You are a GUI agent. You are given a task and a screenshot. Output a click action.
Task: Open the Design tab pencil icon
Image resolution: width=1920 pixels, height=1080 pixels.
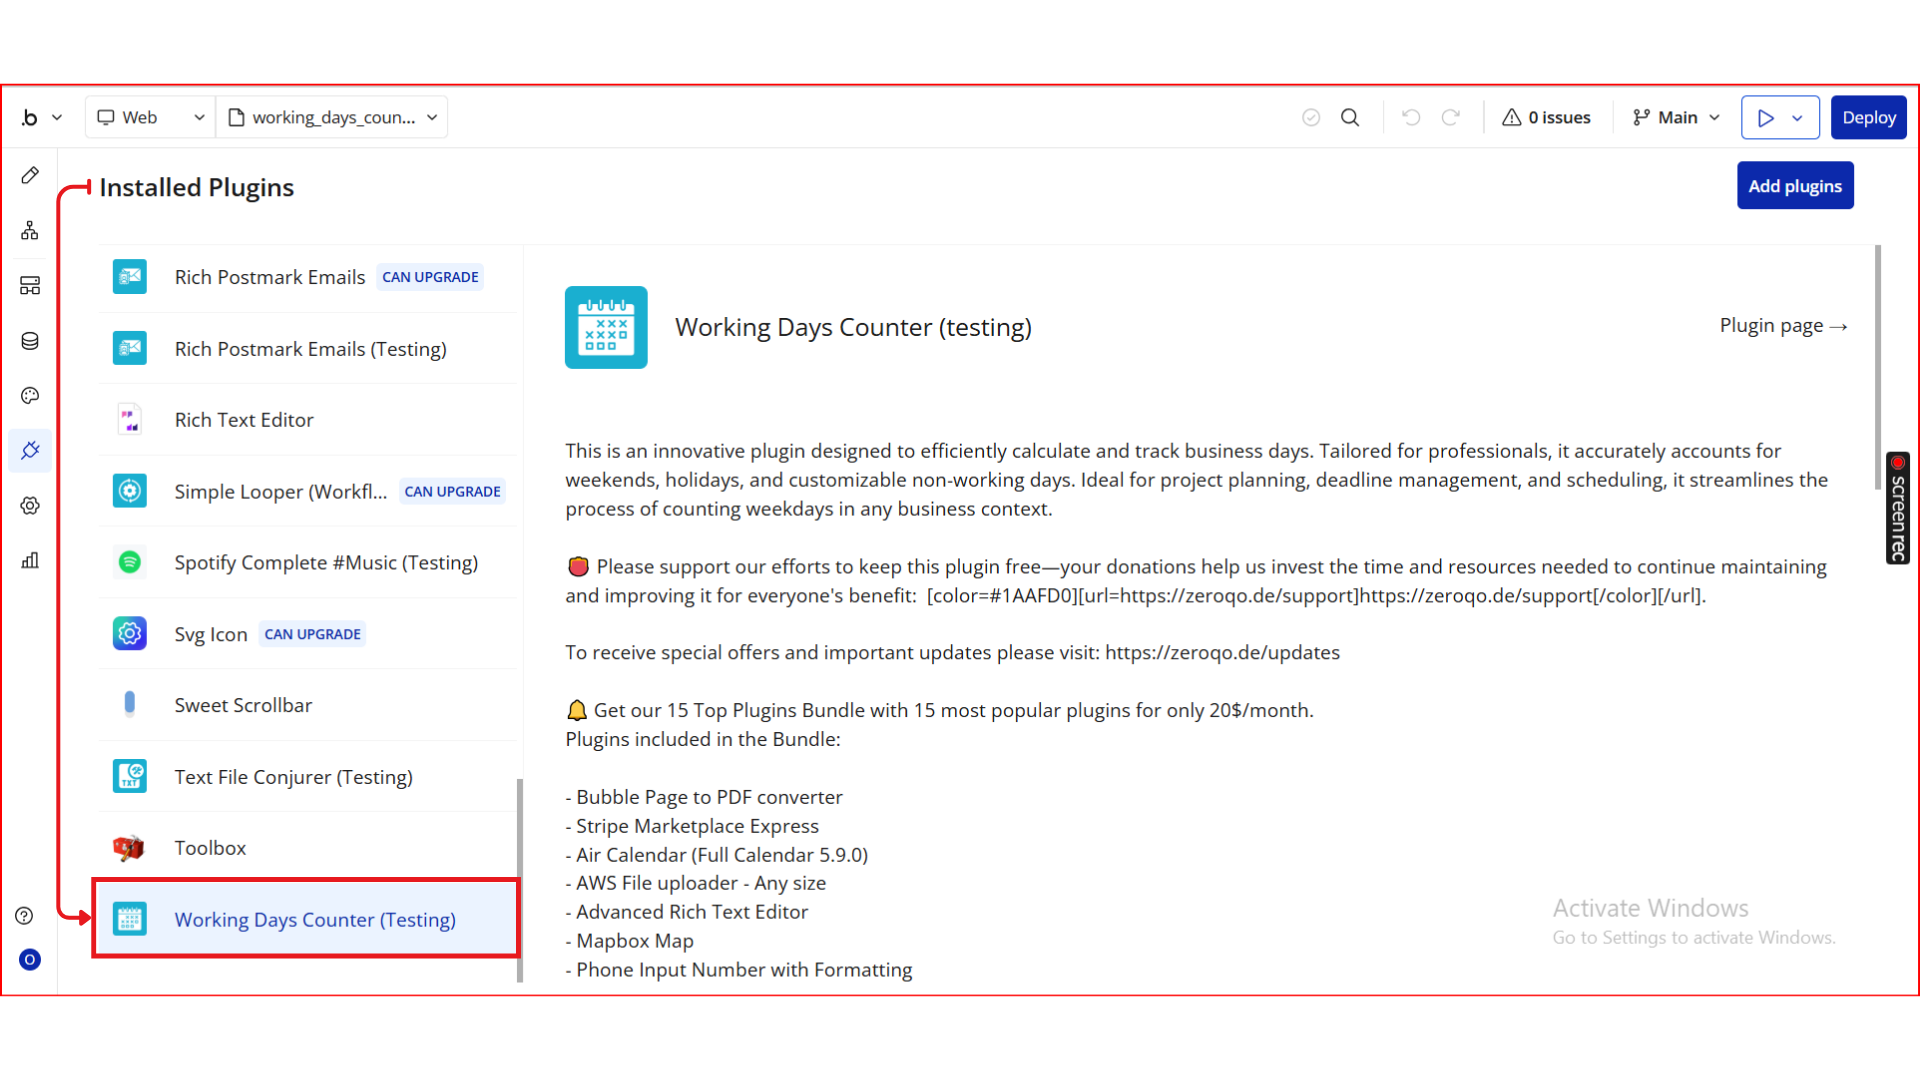point(30,176)
